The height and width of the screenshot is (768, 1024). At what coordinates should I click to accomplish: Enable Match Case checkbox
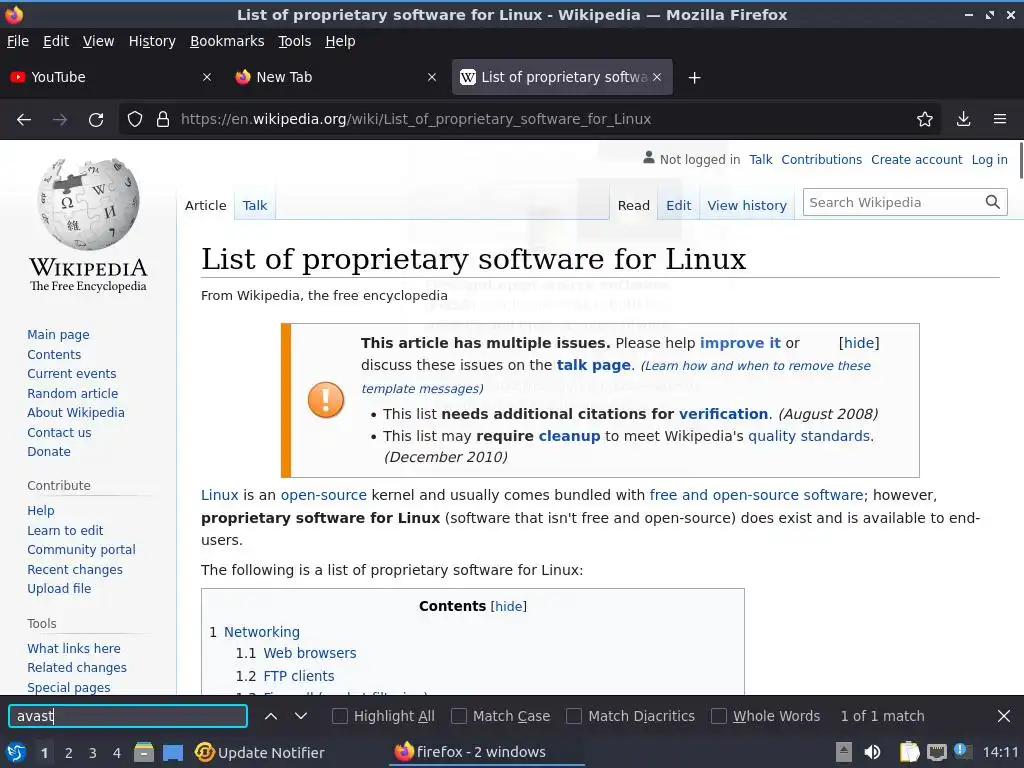click(459, 716)
